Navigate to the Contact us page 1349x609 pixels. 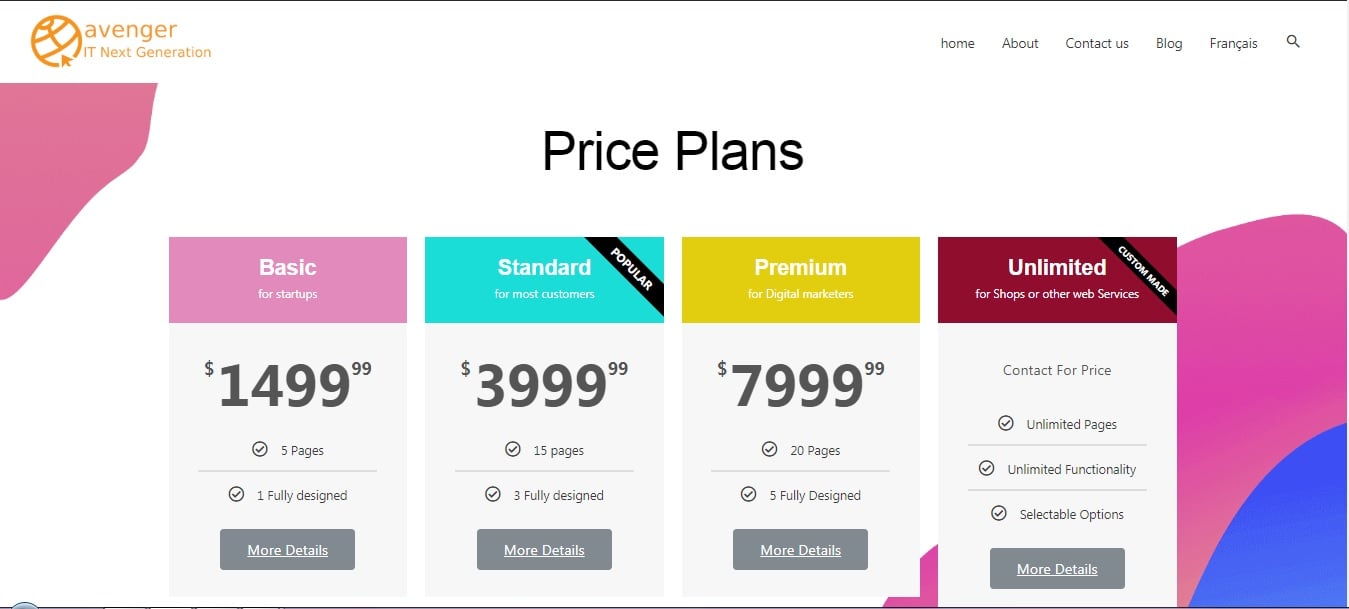coord(1097,43)
